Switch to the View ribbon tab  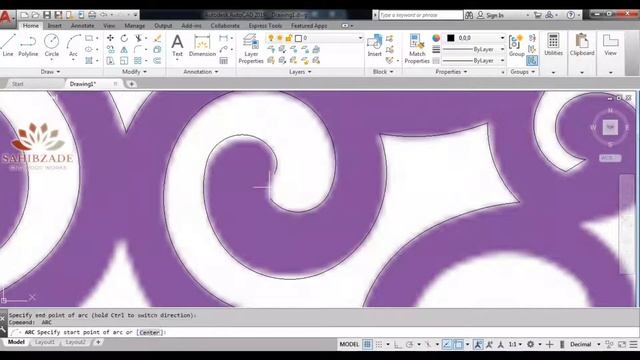tap(109, 26)
